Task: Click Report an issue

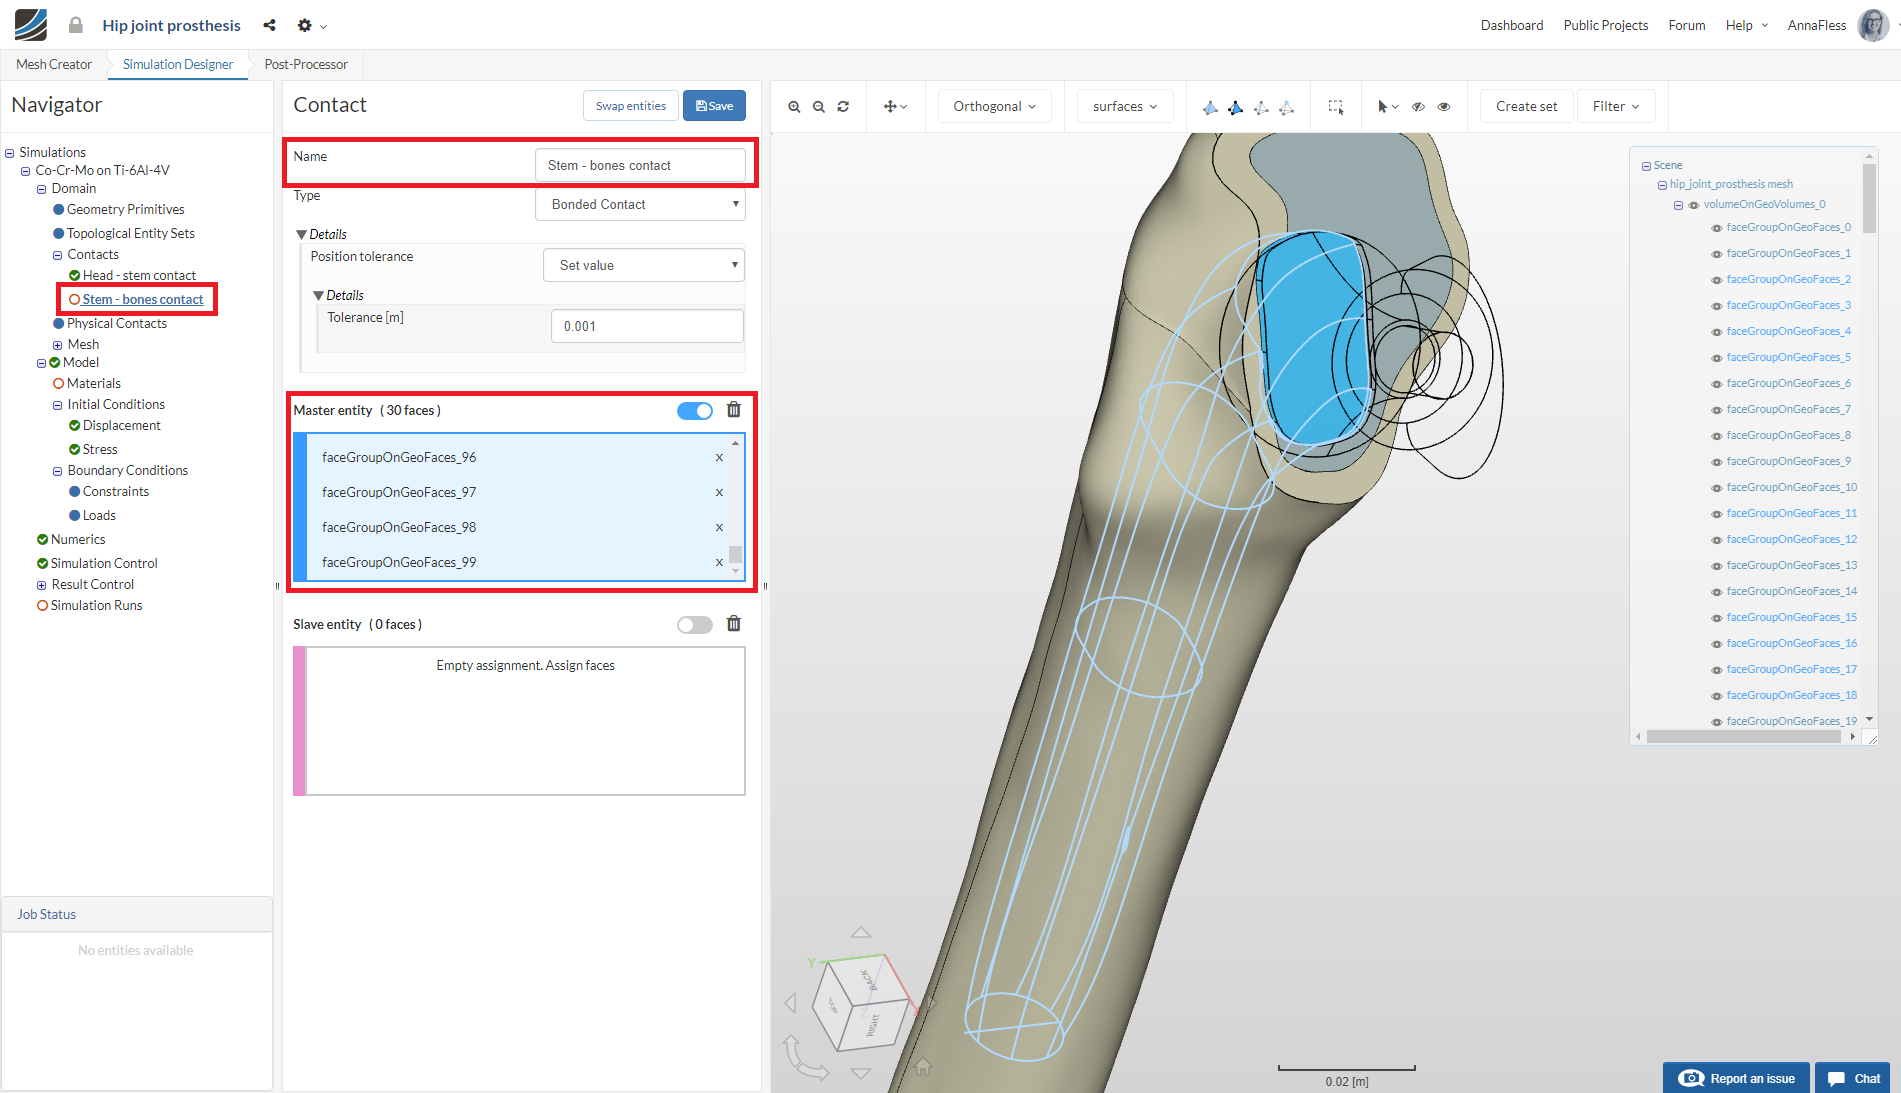Action: click(x=1737, y=1078)
